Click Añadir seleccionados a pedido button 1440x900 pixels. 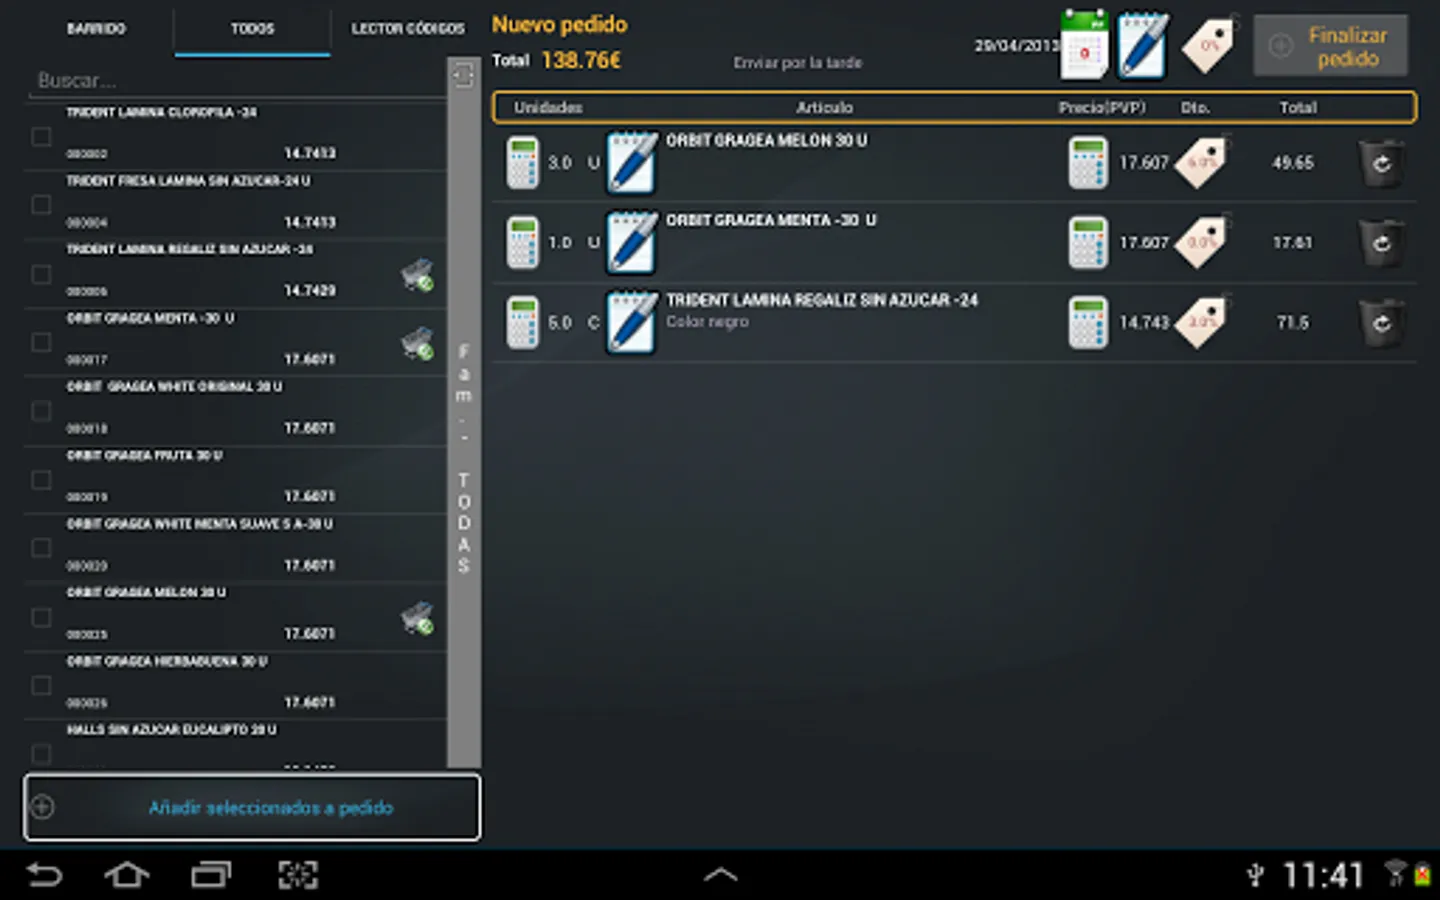coord(252,807)
